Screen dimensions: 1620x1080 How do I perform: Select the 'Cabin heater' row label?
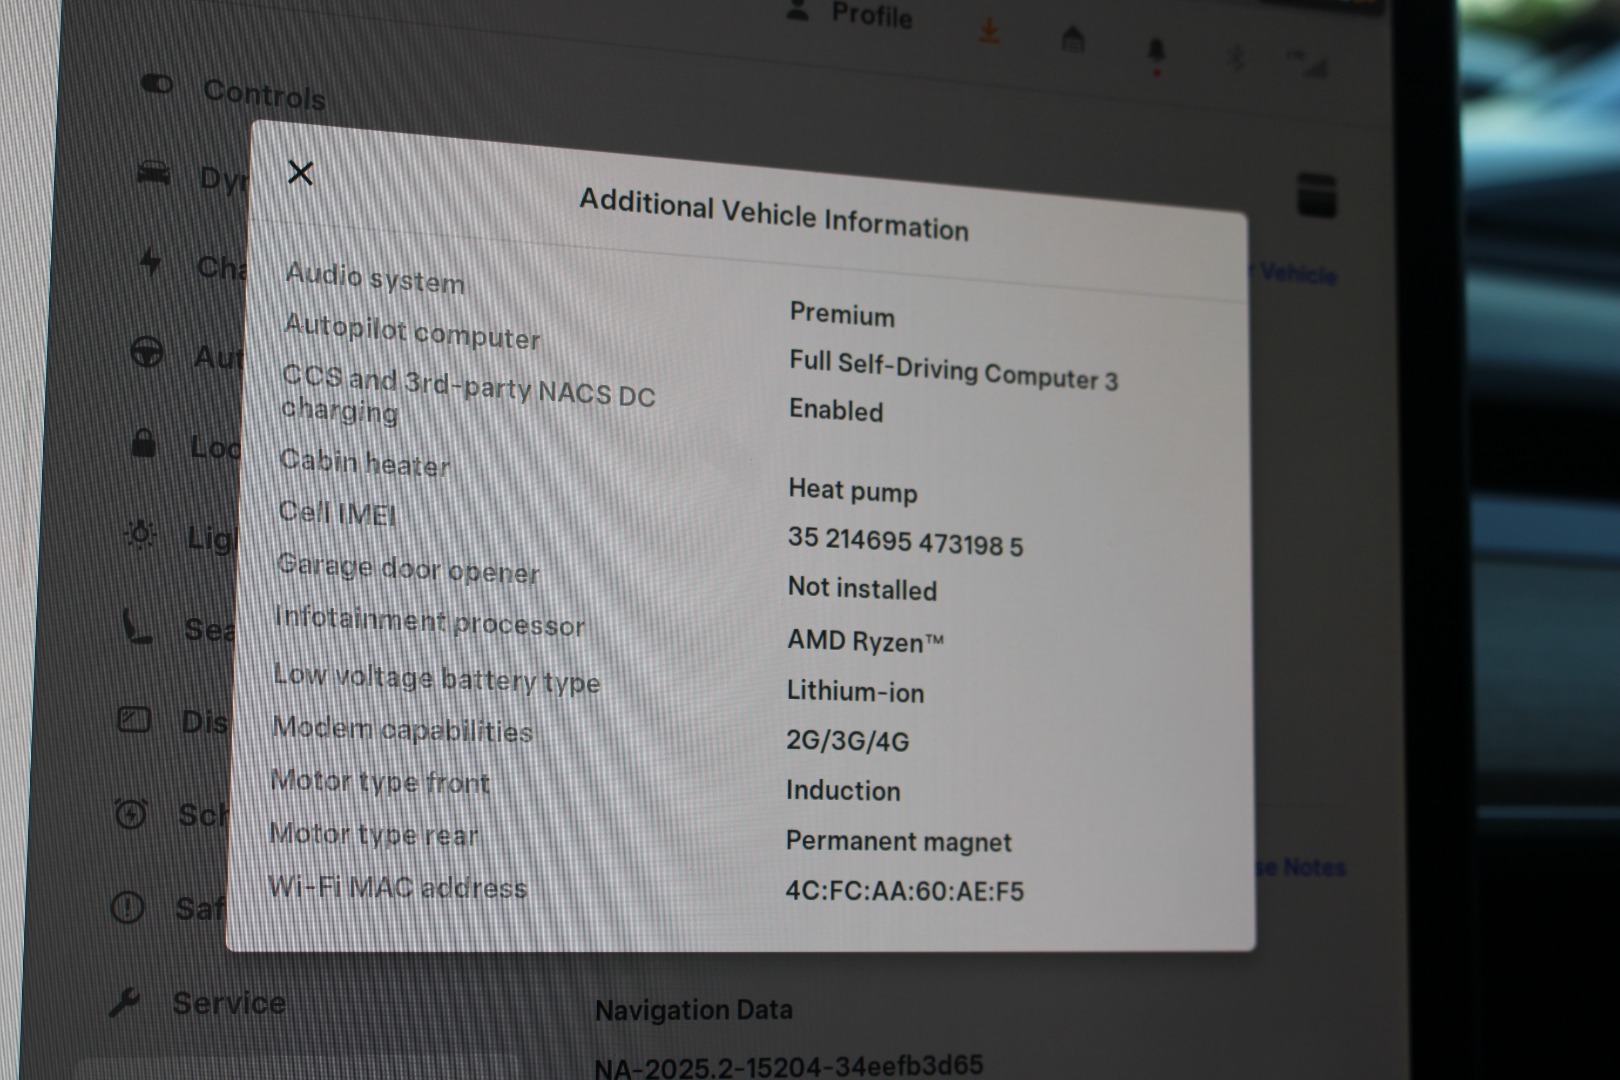tap(364, 462)
